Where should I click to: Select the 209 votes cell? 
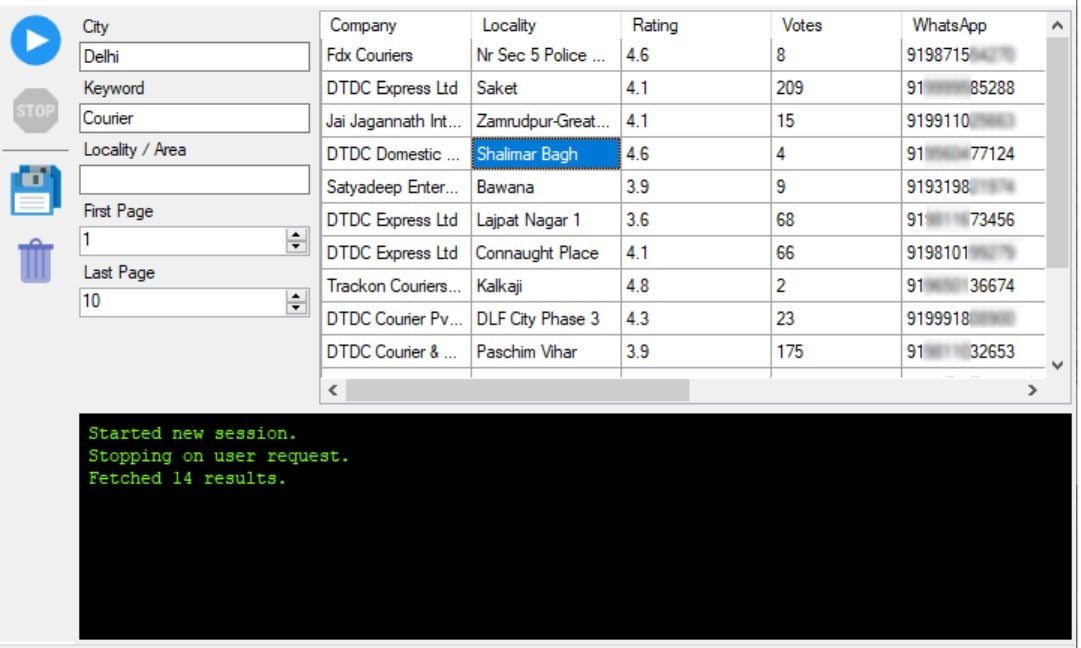836,88
